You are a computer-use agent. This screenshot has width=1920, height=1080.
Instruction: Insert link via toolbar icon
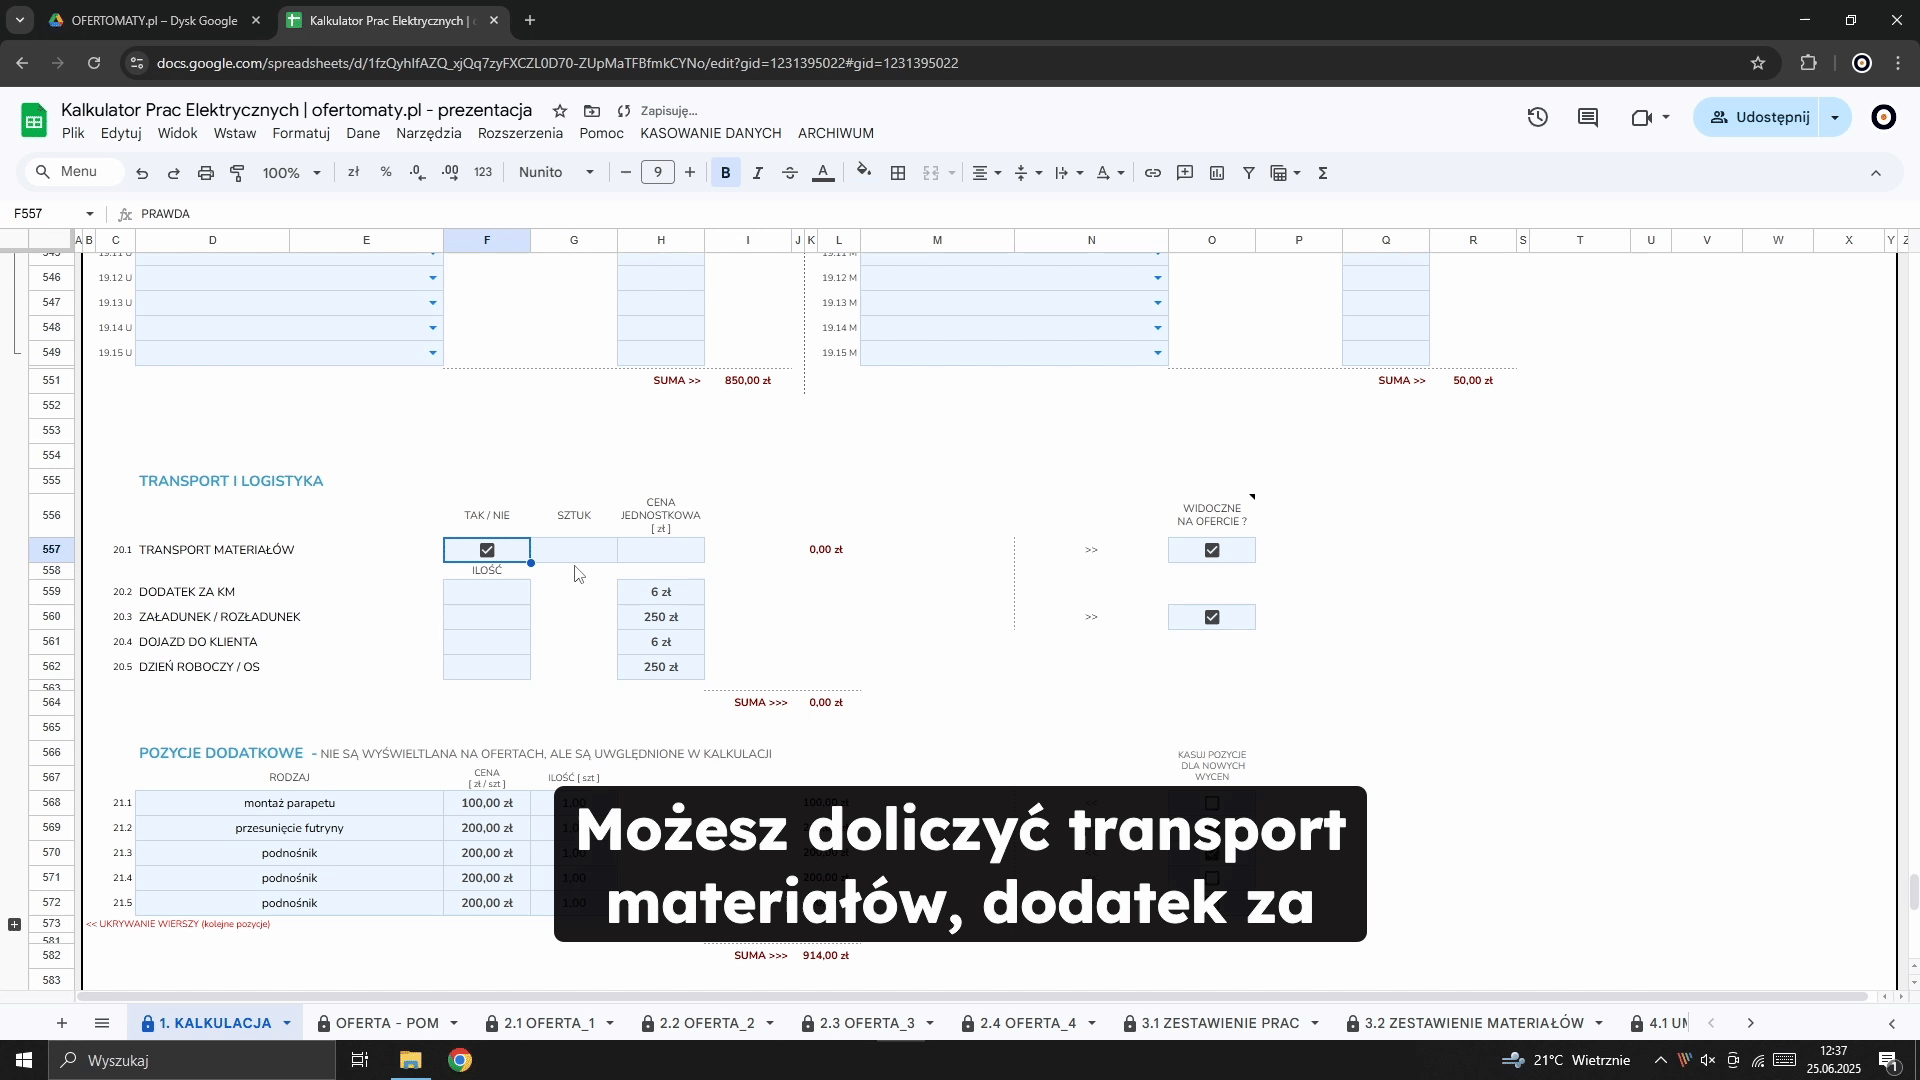coord(1153,173)
